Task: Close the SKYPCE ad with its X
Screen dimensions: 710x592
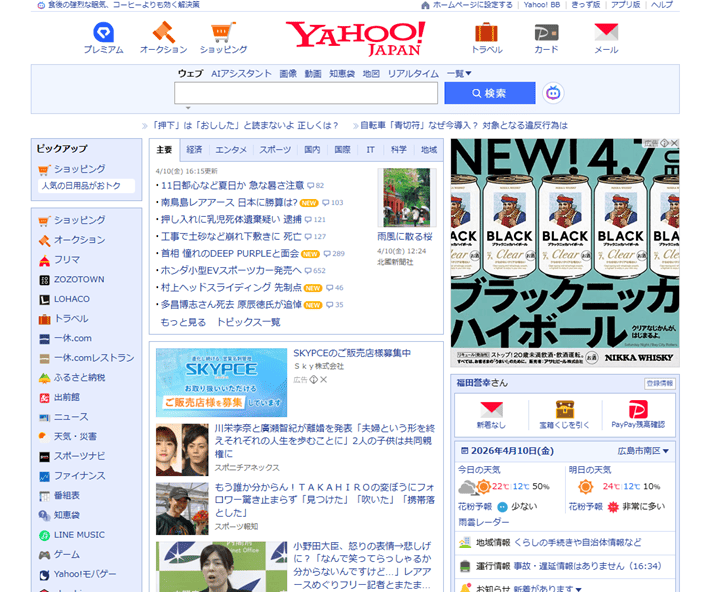Action: [x=323, y=380]
